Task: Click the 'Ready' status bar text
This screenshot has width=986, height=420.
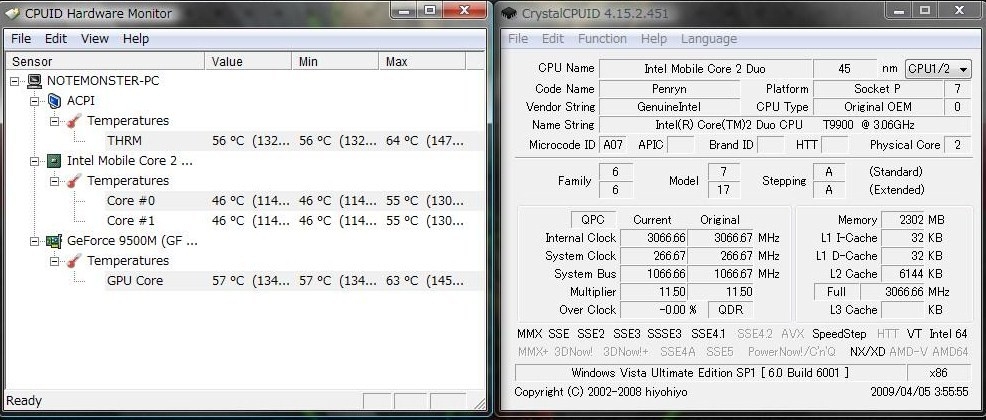Action: point(24,401)
